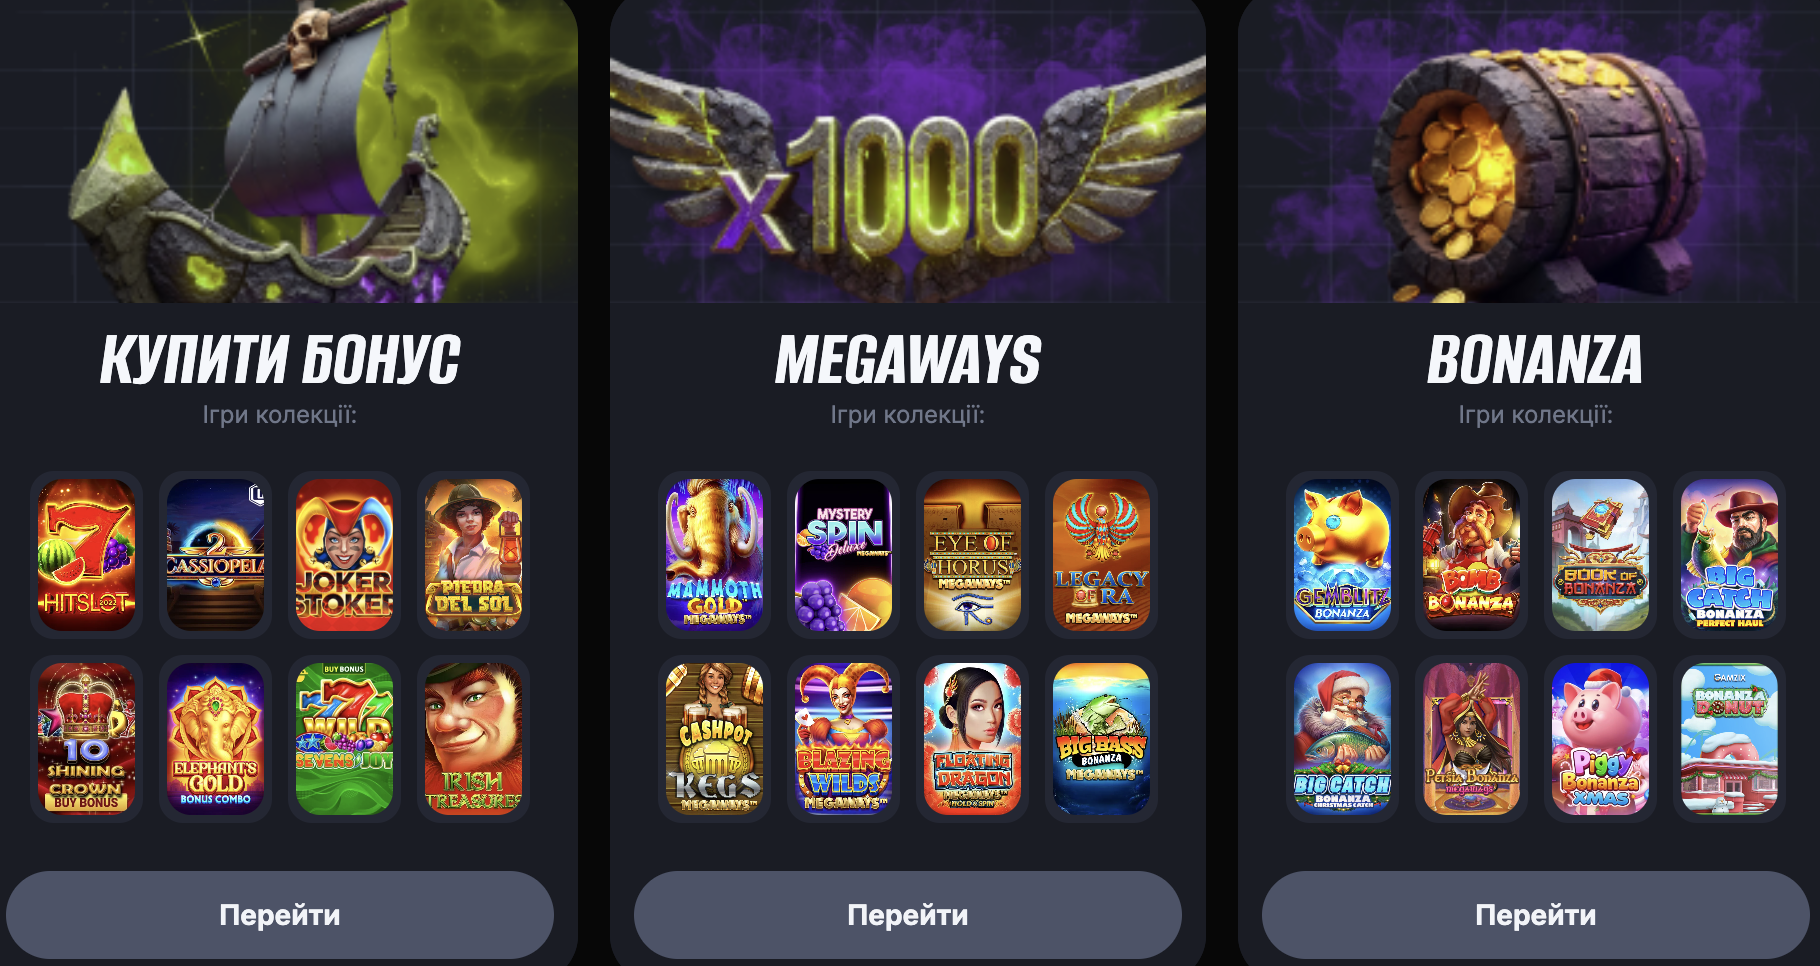
Task: Open the Hitslot game tile
Action: (x=86, y=555)
